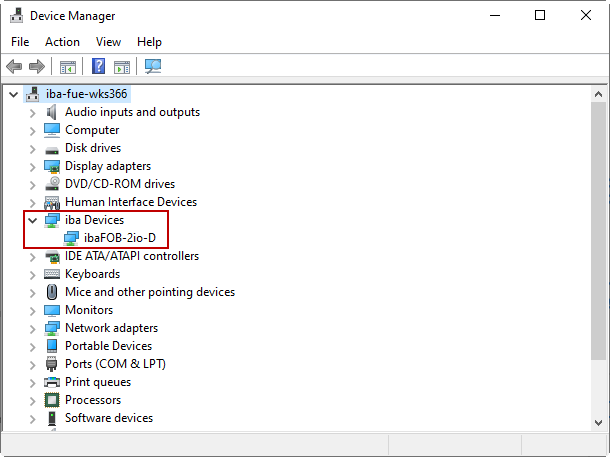610x457 pixels.
Task: Click the Monitors category icon
Action: point(53,310)
